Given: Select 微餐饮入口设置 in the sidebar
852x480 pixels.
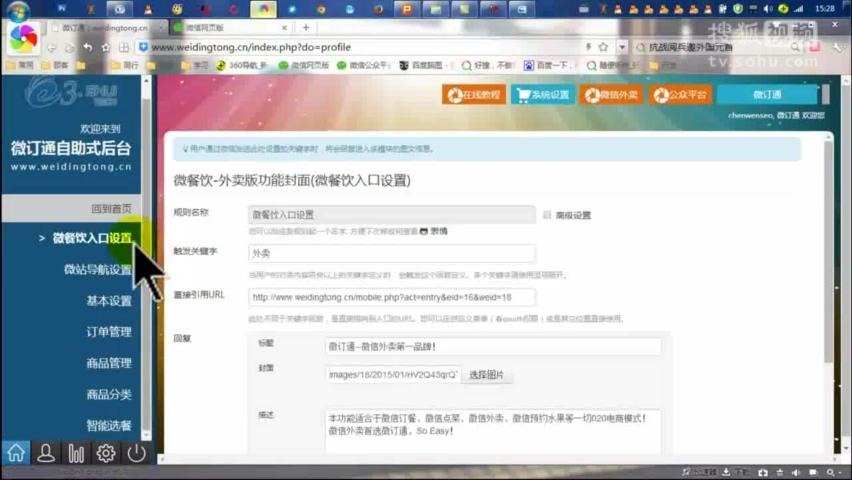Looking at the screenshot, I should 92,238.
